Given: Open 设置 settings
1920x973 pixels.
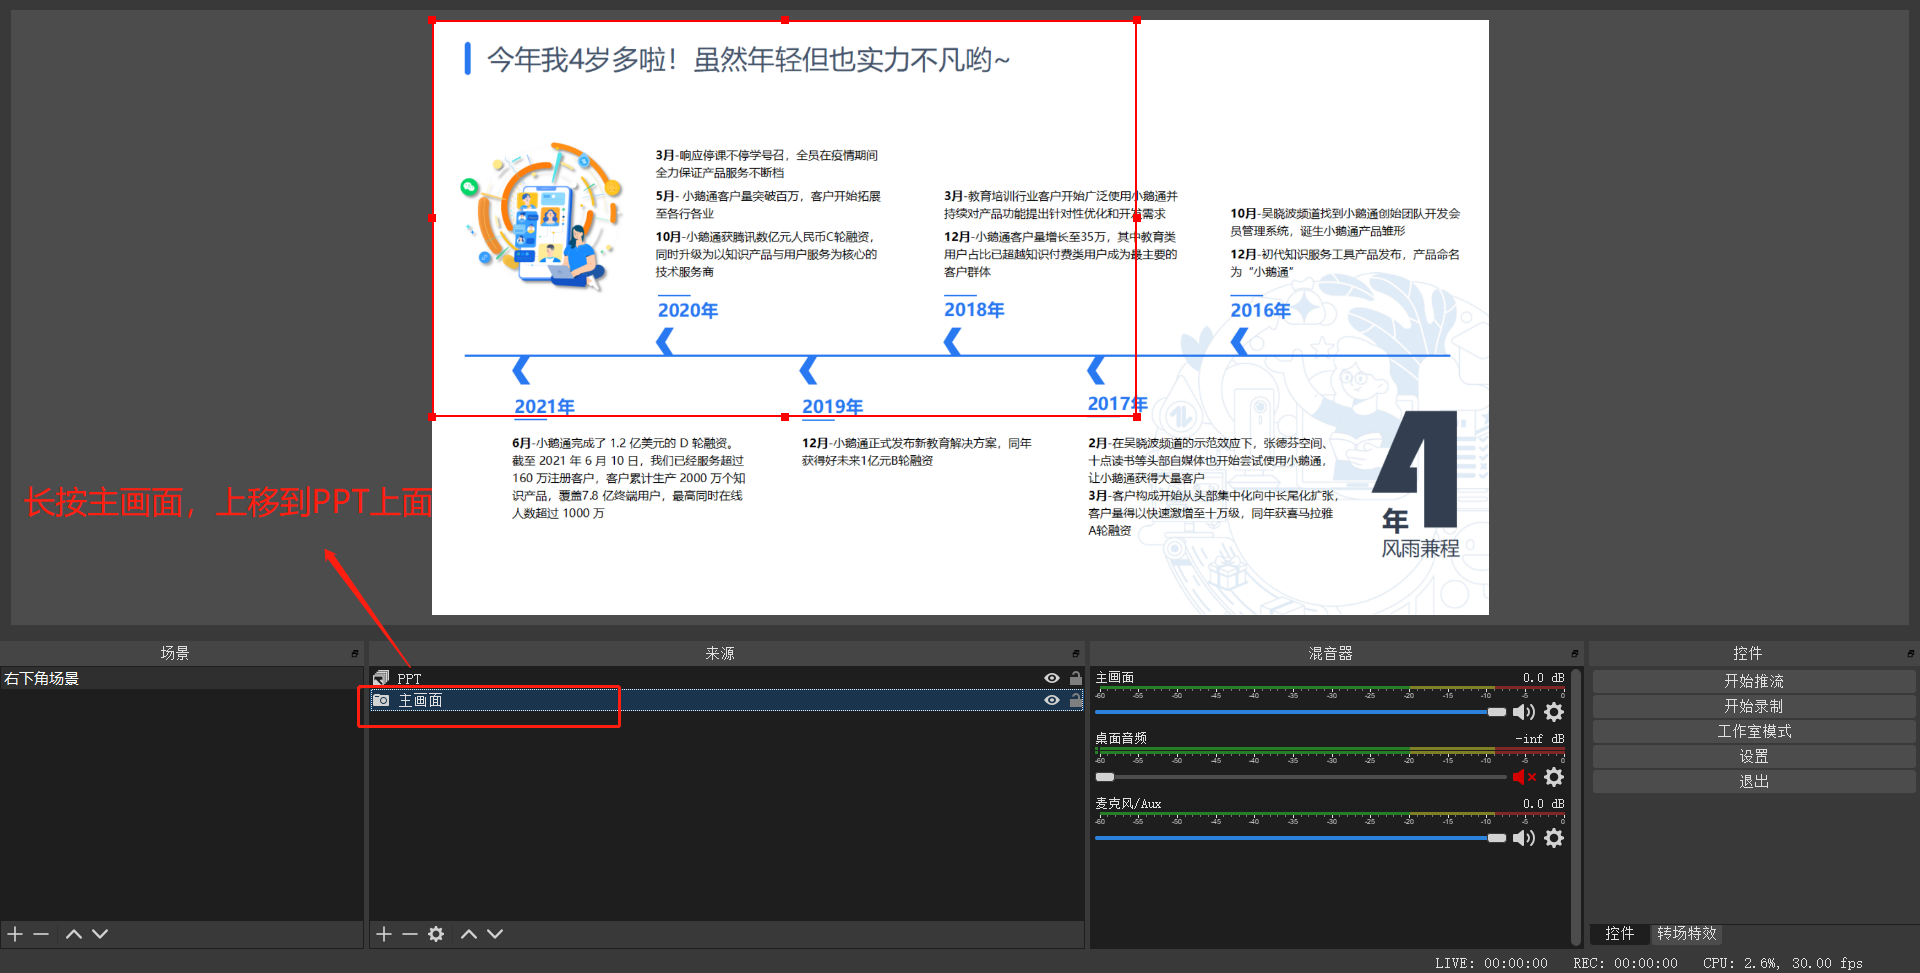Looking at the screenshot, I should pyautogui.click(x=1754, y=756).
